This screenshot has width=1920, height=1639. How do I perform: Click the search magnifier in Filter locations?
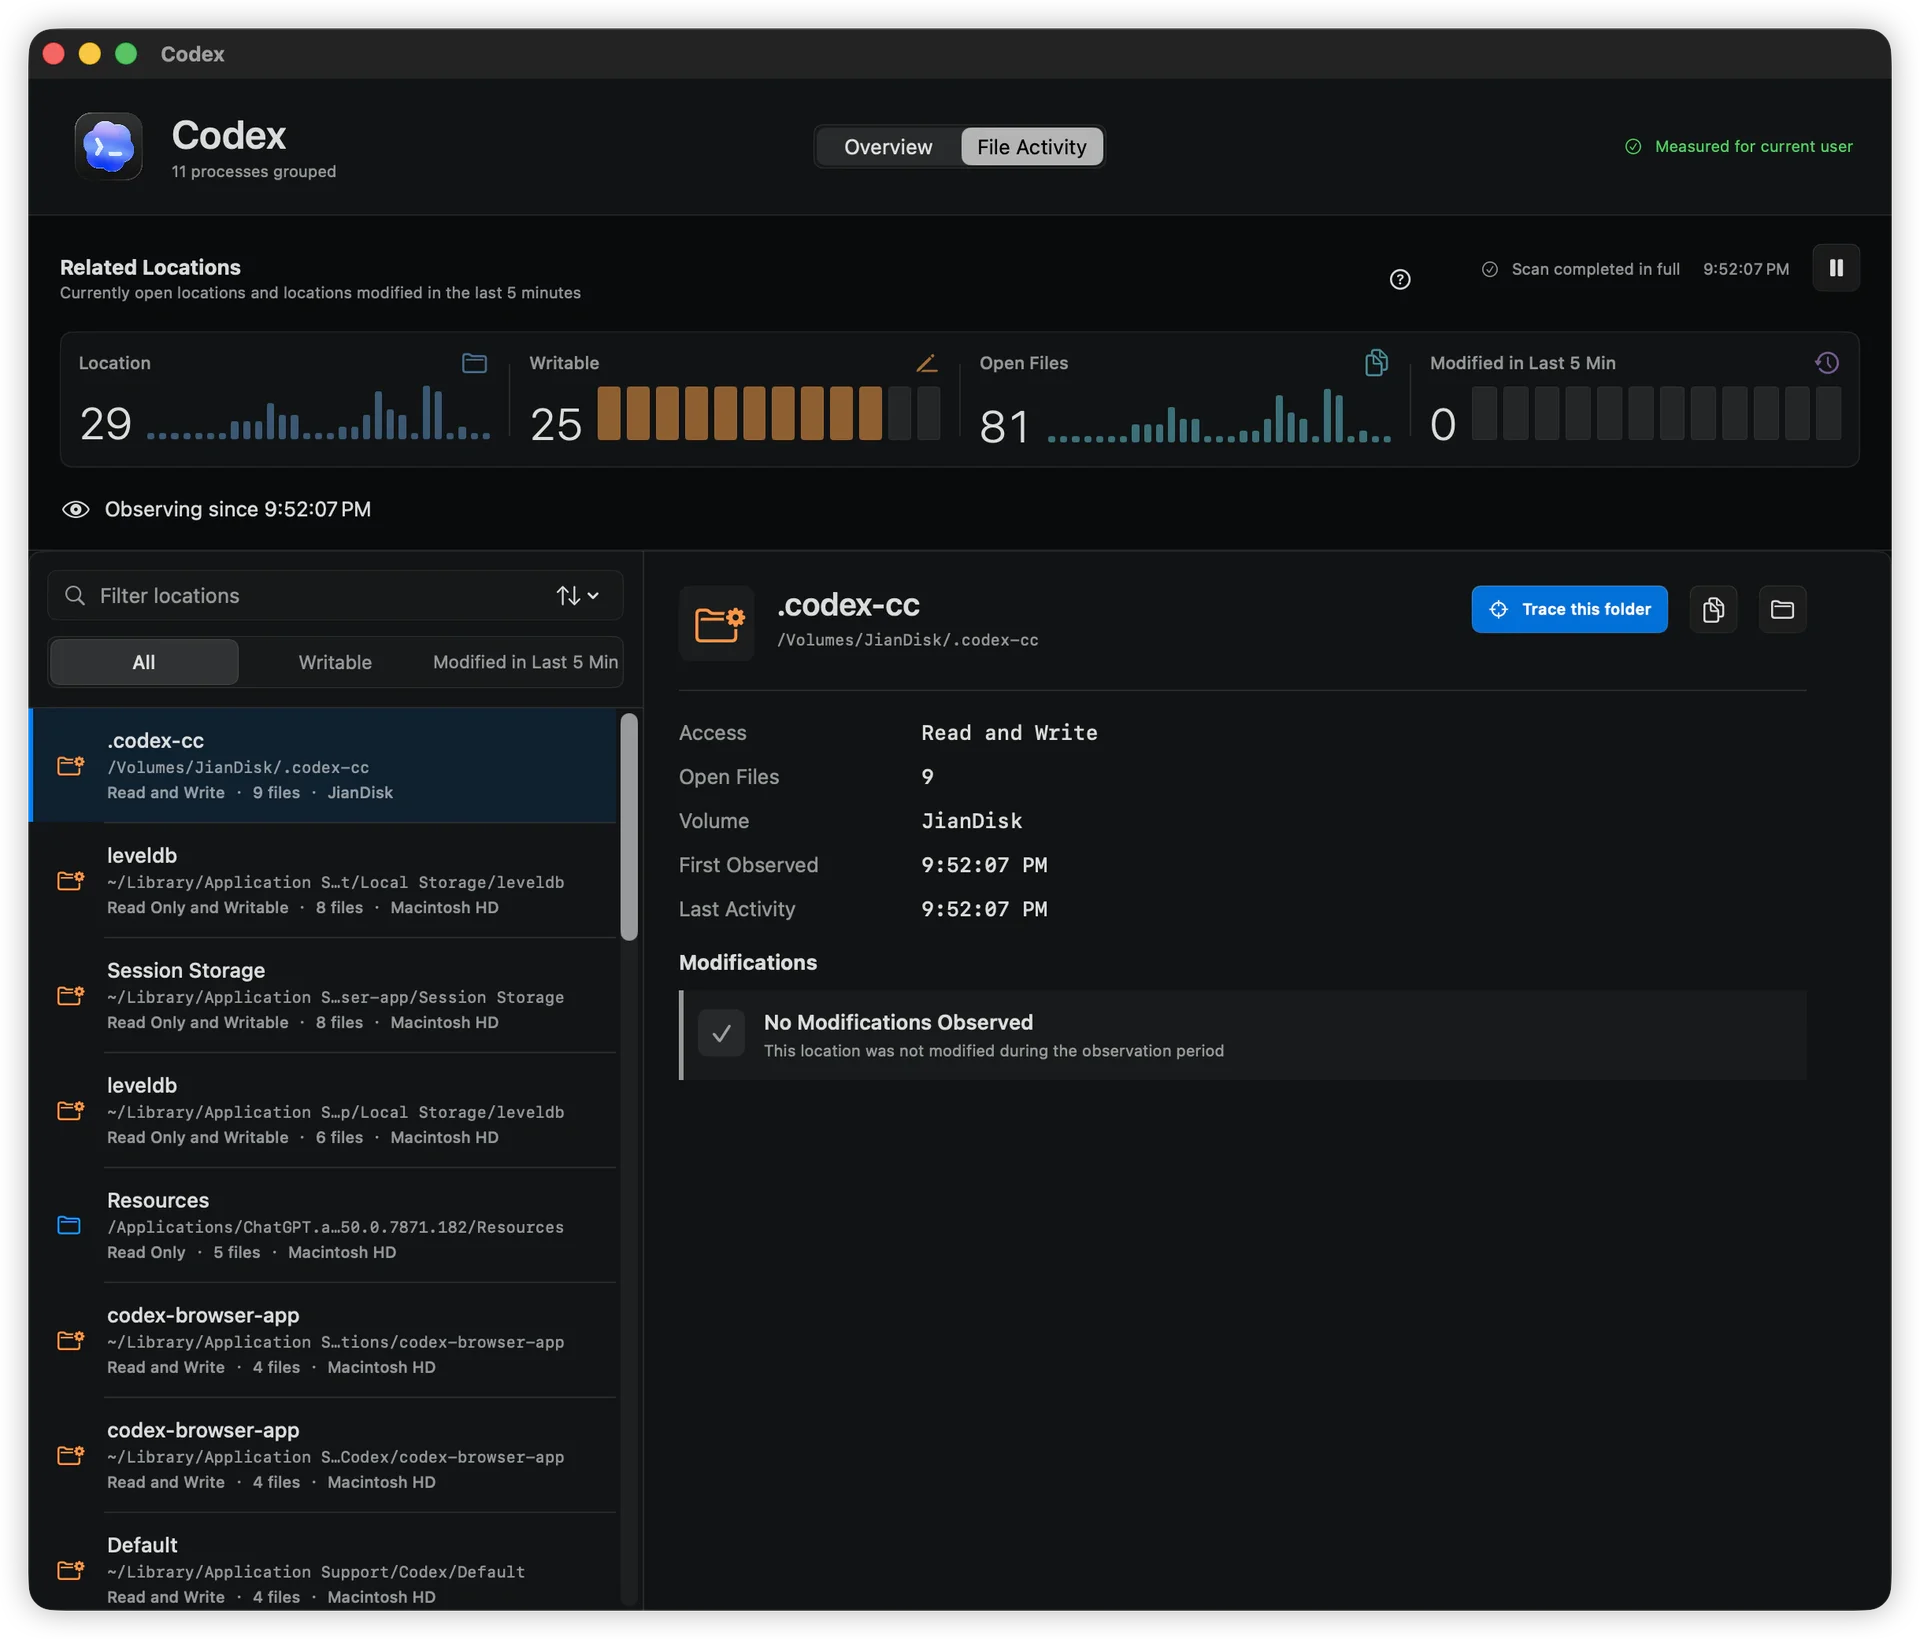tap(75, 596)
